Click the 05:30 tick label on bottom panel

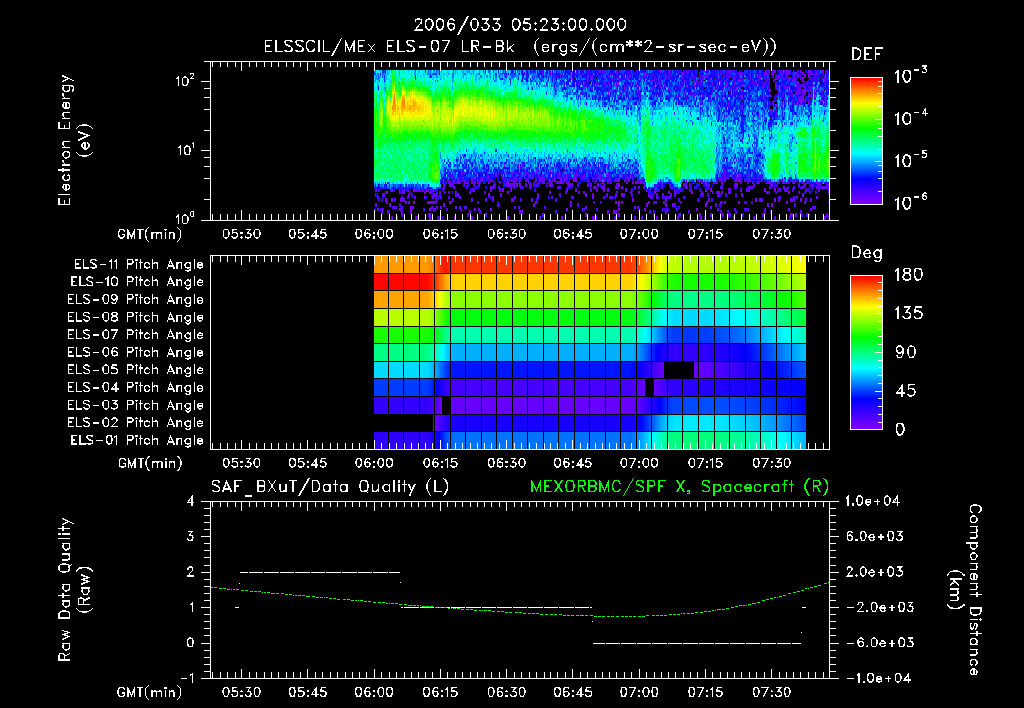242,692
